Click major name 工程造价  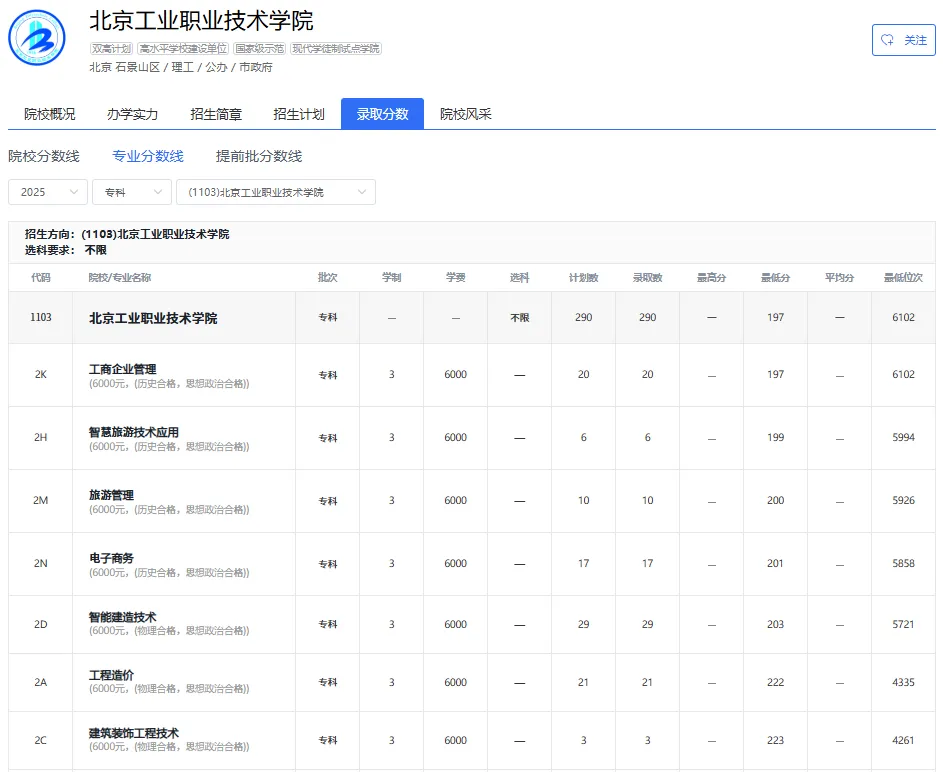tap(111, 675)
